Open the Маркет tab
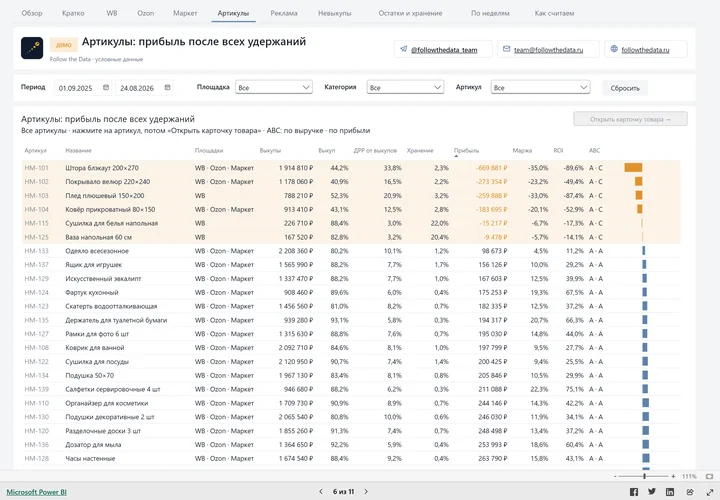Viewport: 720px width, 500px height. (x=185, y=13)
